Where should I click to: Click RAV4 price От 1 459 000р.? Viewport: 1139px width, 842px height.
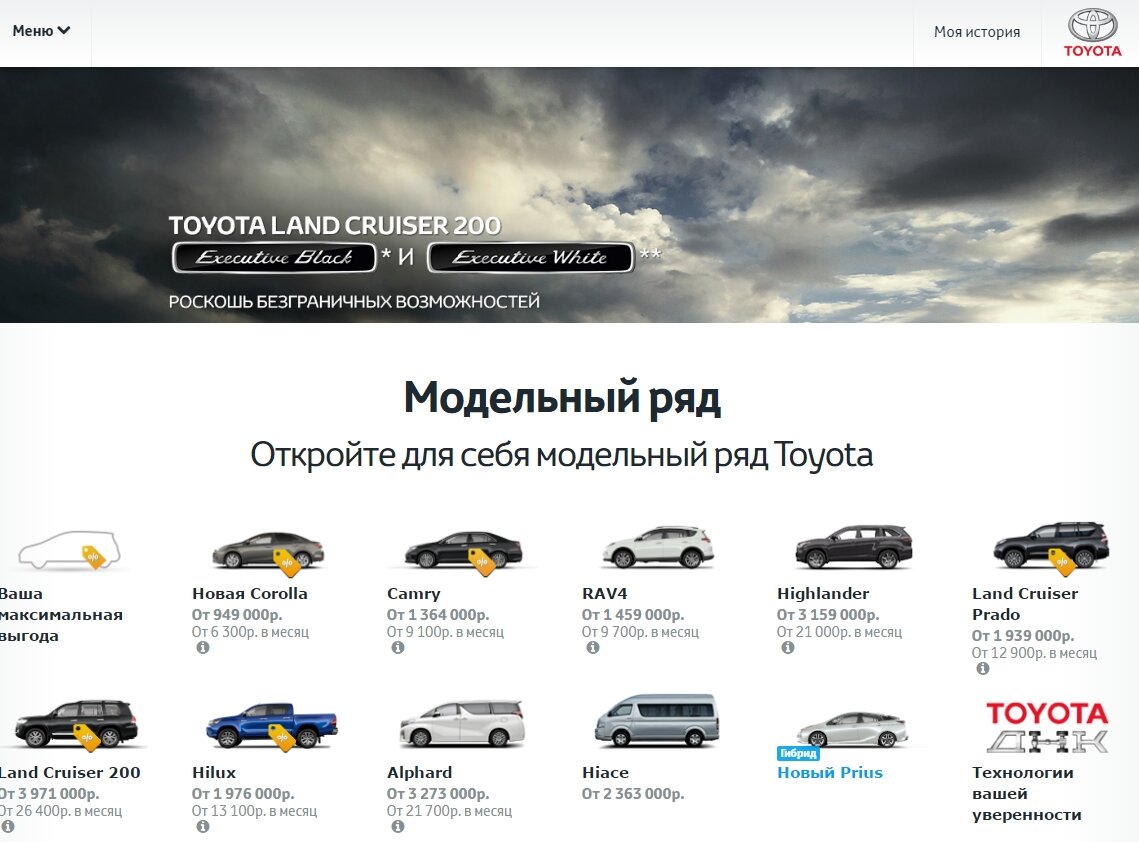(x=633, y=615)
